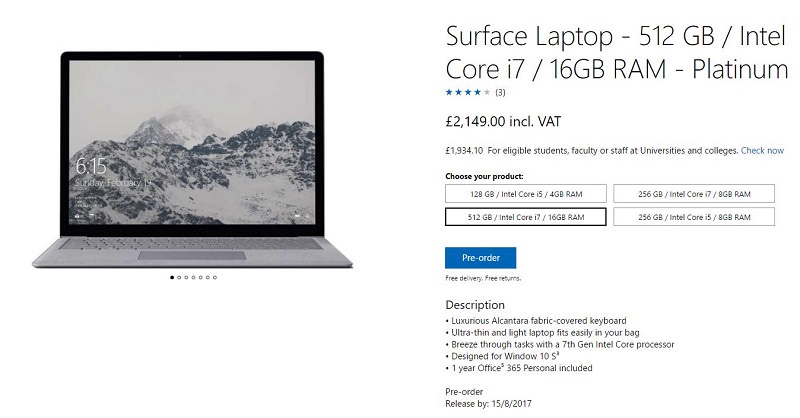Select the last carousel dot indicator
This screenshot has height=418, width=800.
pyautogui.click(x=215, y=277)
